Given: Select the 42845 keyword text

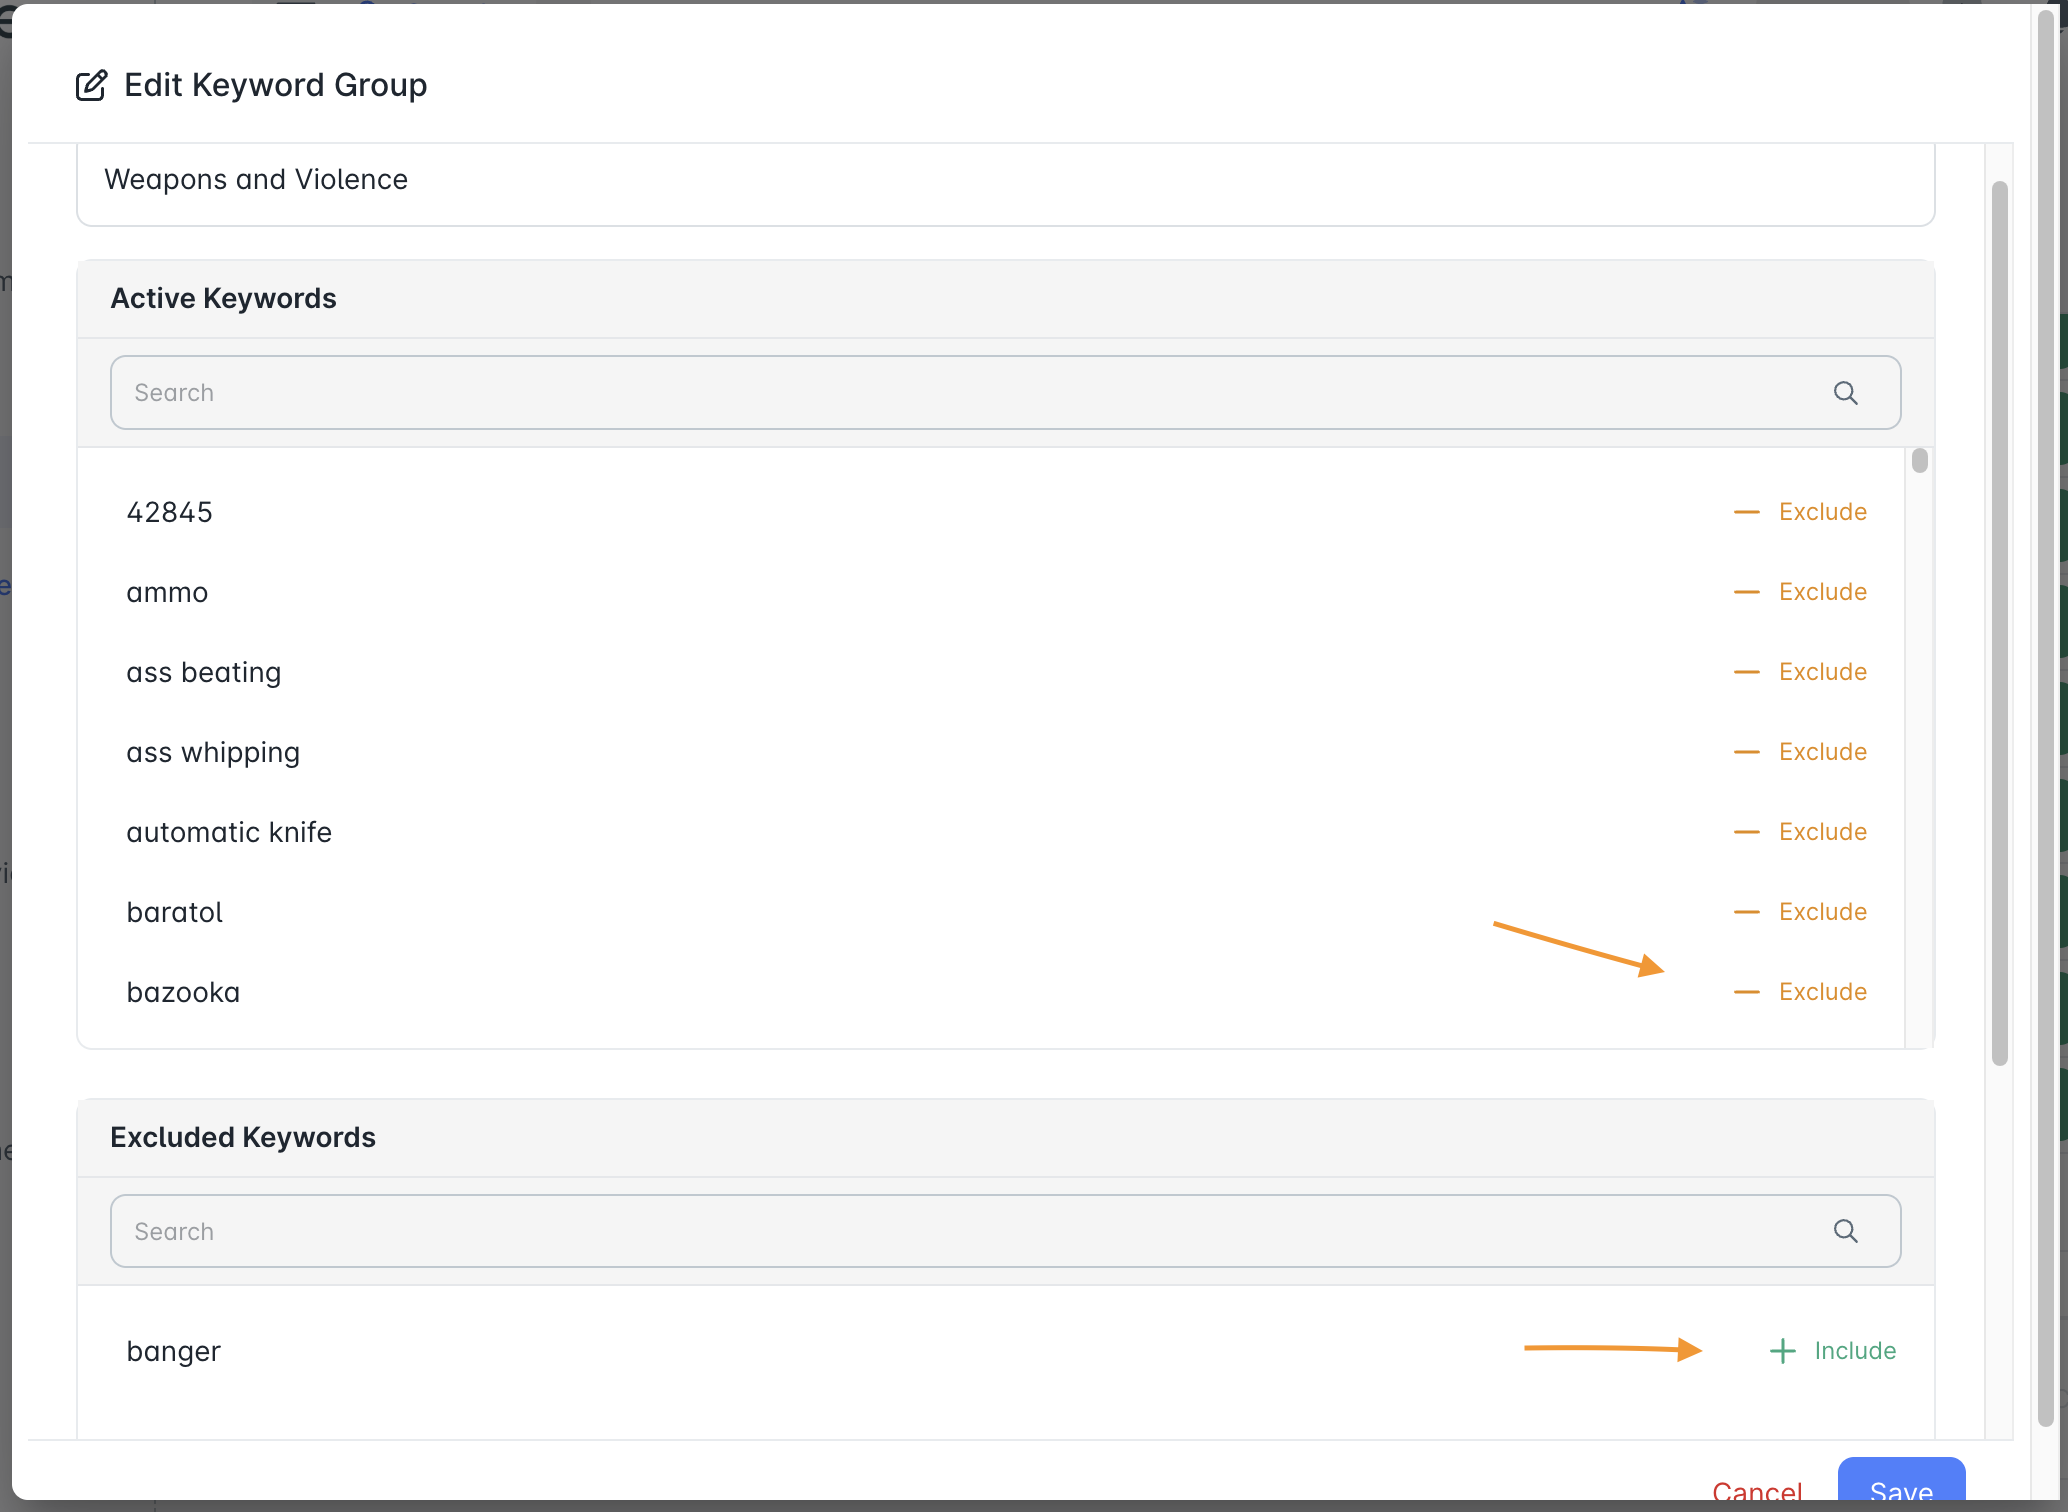Looking at the screenshot, I should (x=169, y=512).
